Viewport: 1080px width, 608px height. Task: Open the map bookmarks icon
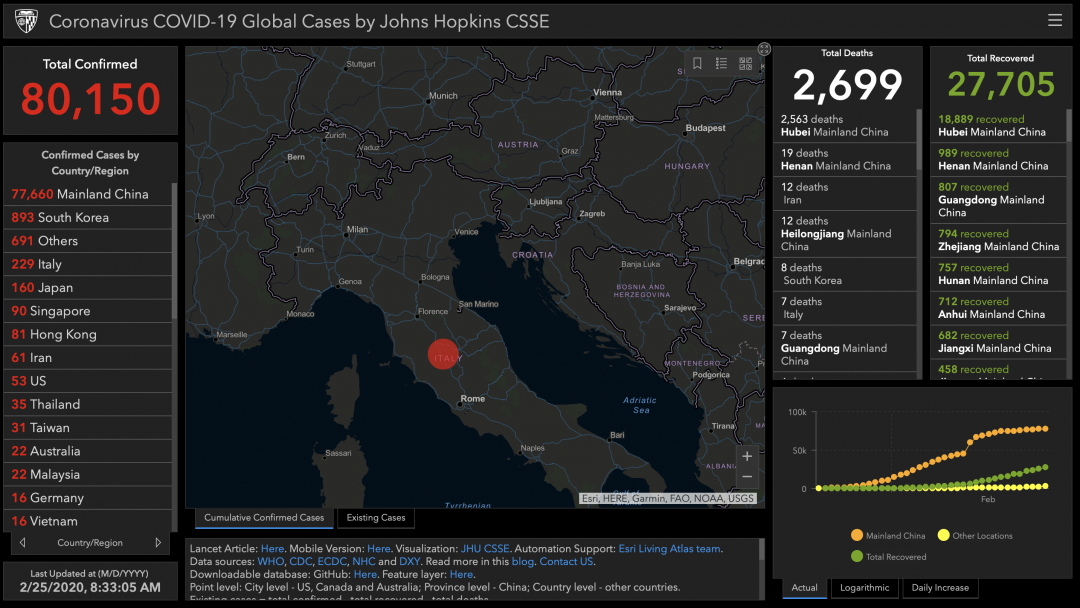pyautogui.click(x=697, y=63)
